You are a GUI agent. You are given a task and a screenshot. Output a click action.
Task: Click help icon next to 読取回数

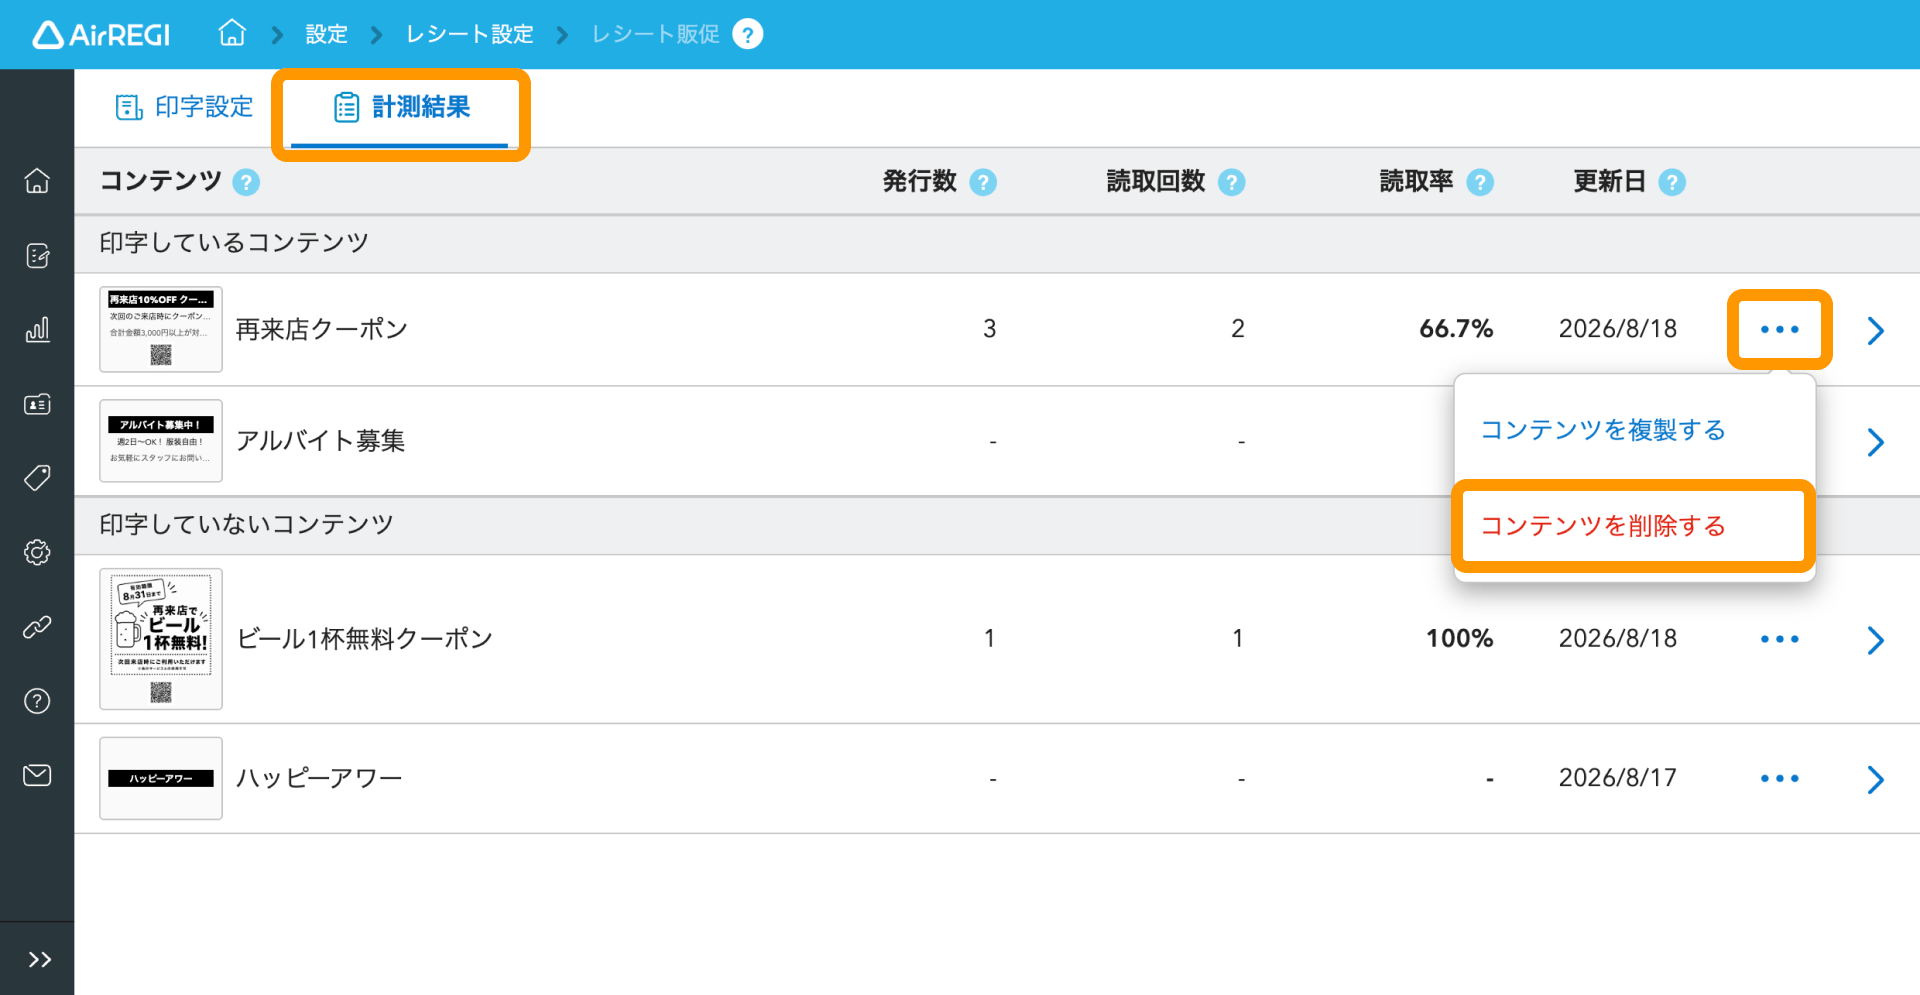[x=1232, y=182]
